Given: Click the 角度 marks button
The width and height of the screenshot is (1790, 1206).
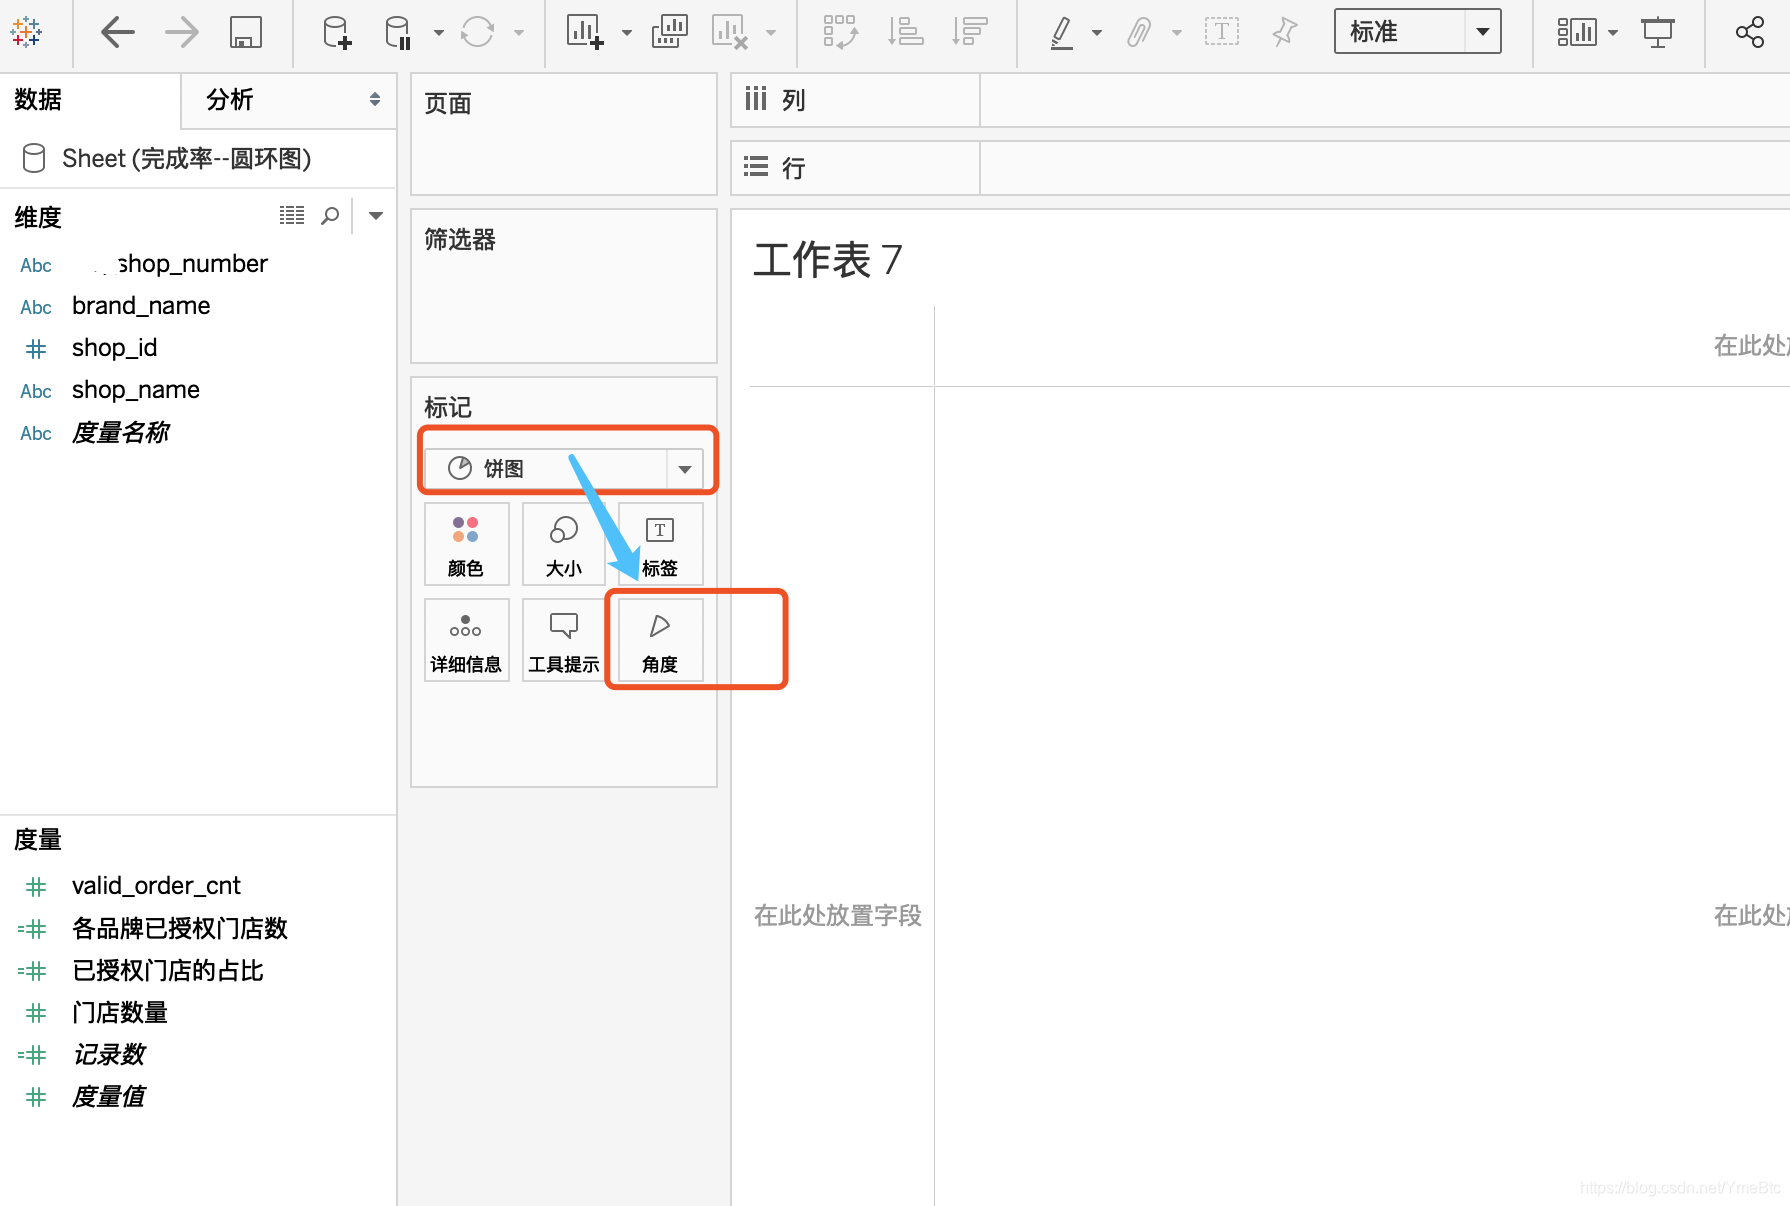Looking at the screenshot, I should point(660,640).
